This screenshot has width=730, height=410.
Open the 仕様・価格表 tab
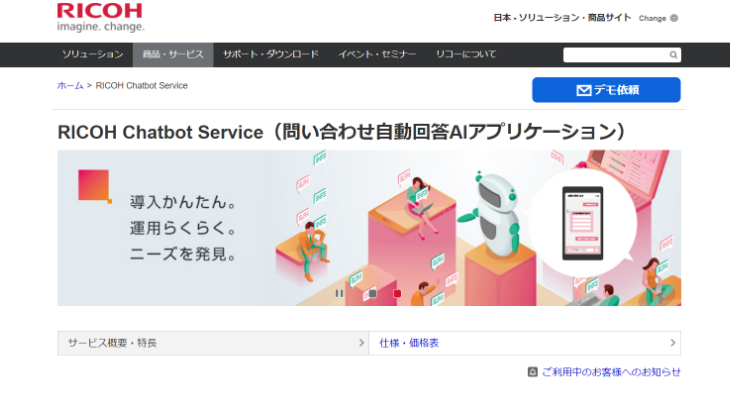coord(525,343)
